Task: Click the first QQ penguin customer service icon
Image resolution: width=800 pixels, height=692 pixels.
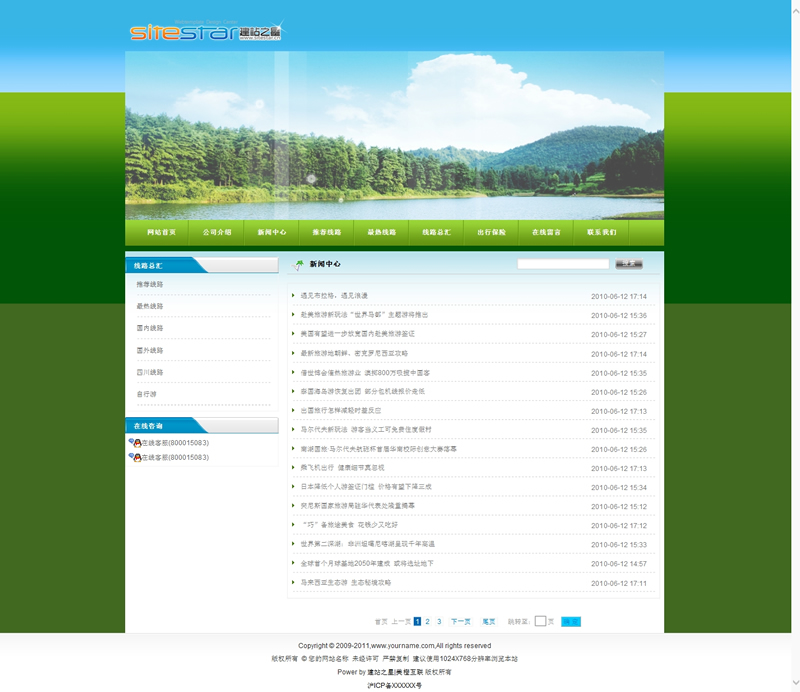Action: tap(134, 442)
